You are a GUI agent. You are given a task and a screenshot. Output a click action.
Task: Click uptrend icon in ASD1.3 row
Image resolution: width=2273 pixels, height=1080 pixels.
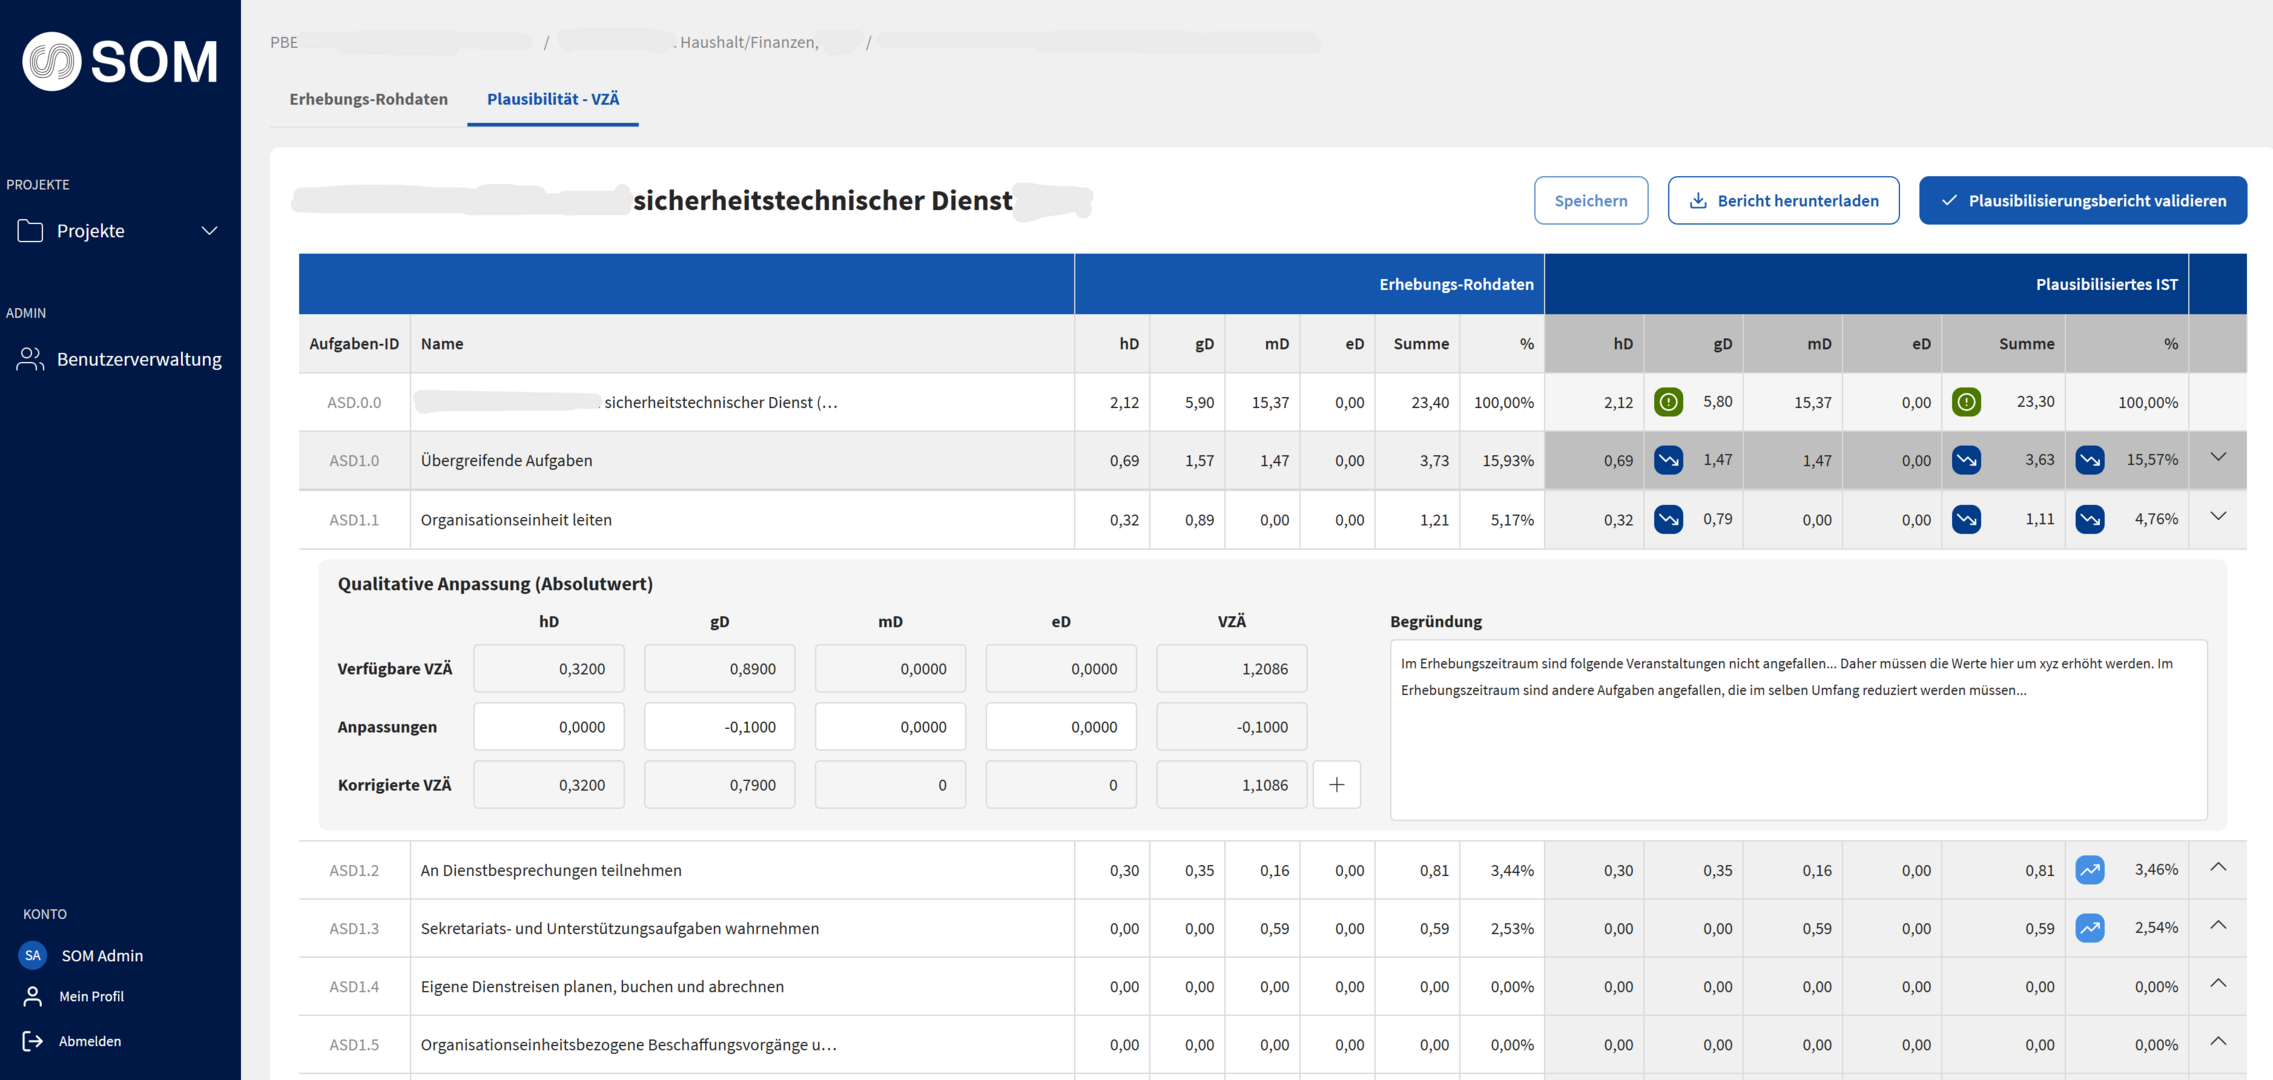[2090, 928]
